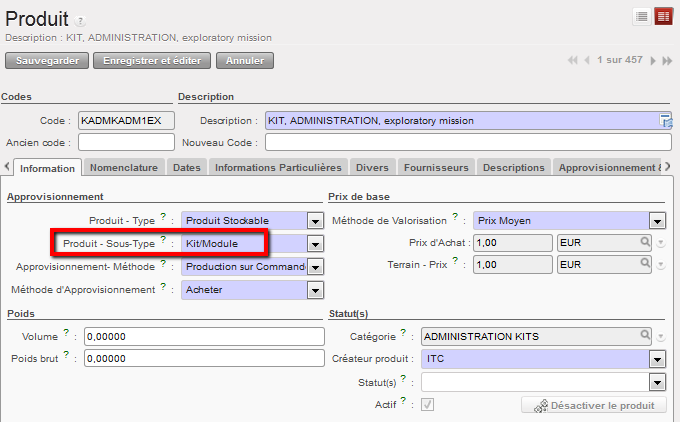Open Produit - Type dropdown

coord(316,221)
